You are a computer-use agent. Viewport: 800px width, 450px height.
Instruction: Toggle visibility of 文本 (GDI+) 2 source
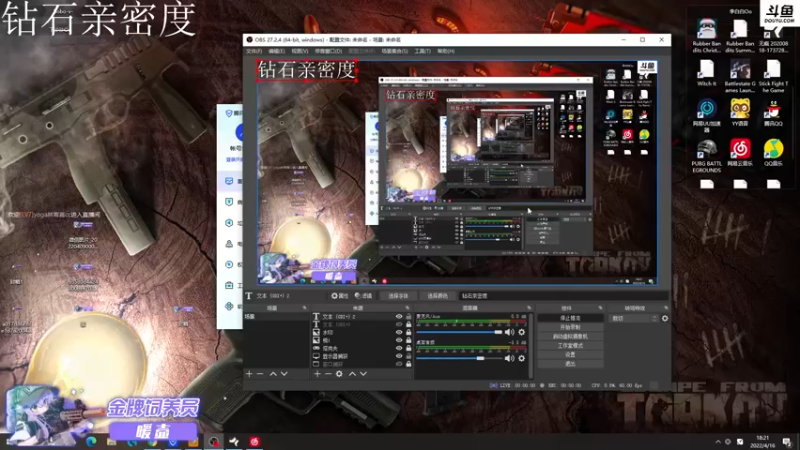(399, 316)
